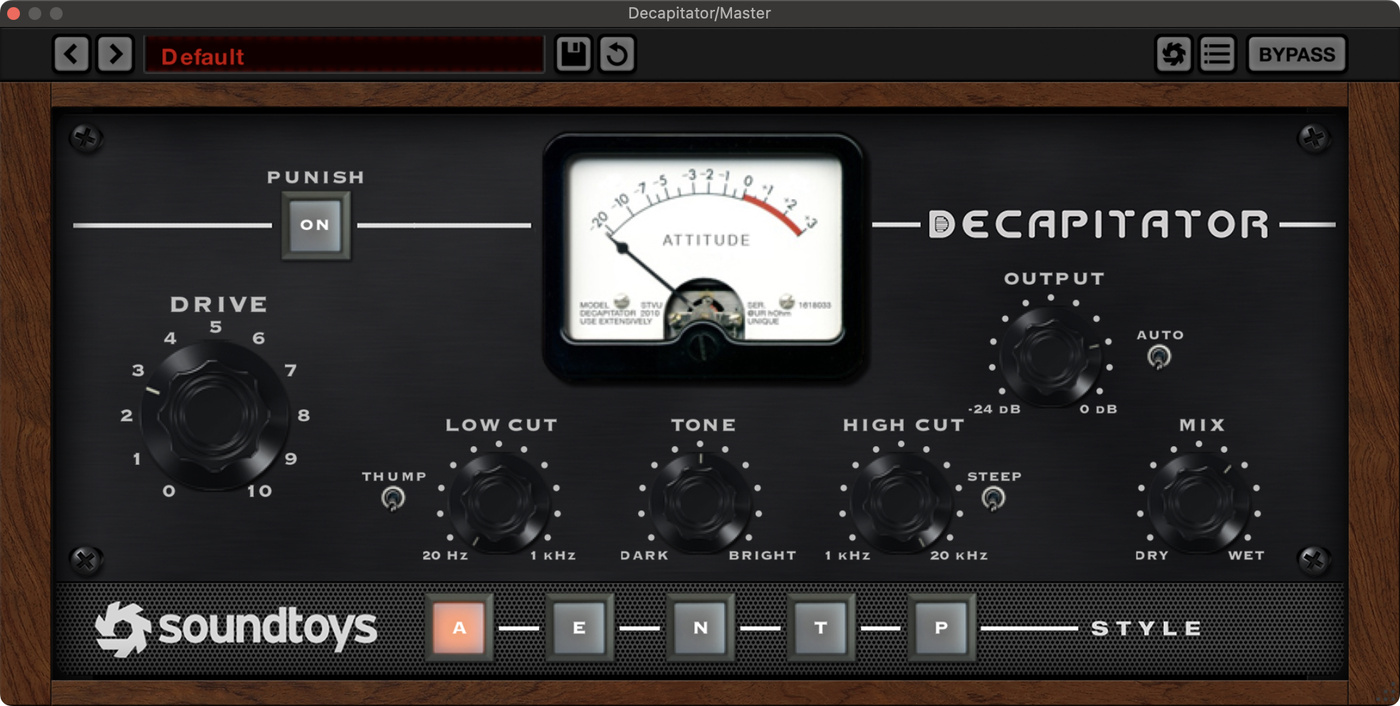
Task: Flip the STEEP switch
Action: point(992,498)
